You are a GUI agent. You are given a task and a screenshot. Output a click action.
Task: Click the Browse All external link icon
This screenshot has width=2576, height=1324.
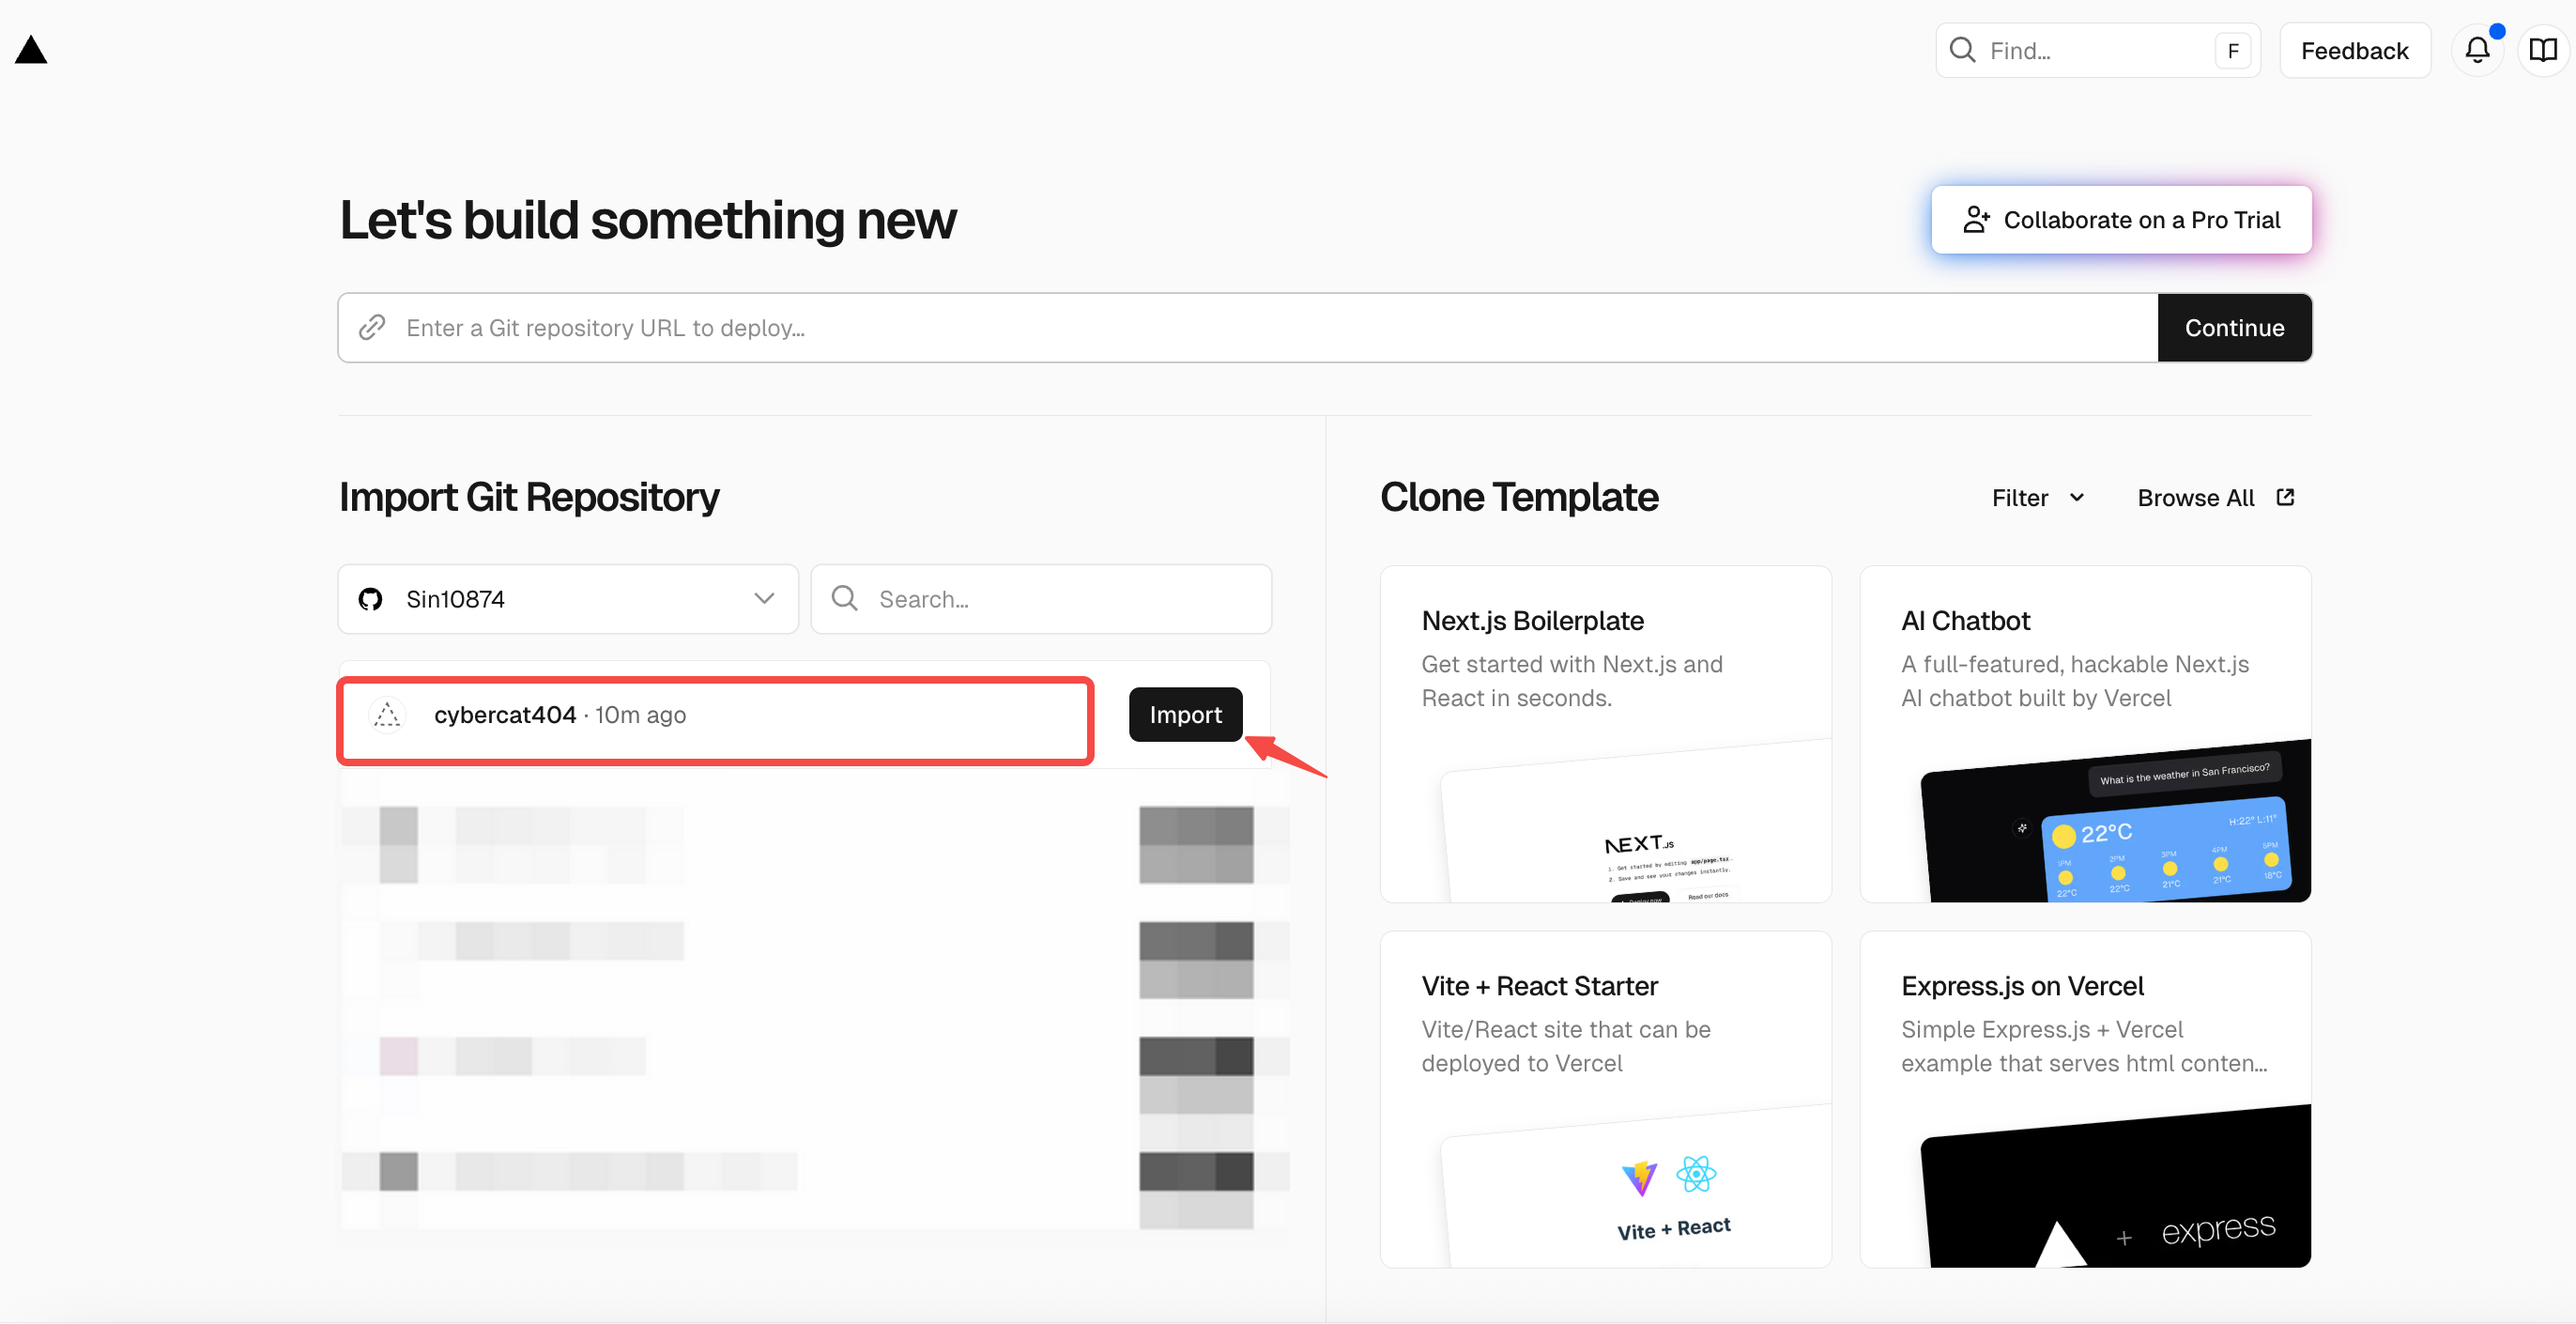[2285, 497]
